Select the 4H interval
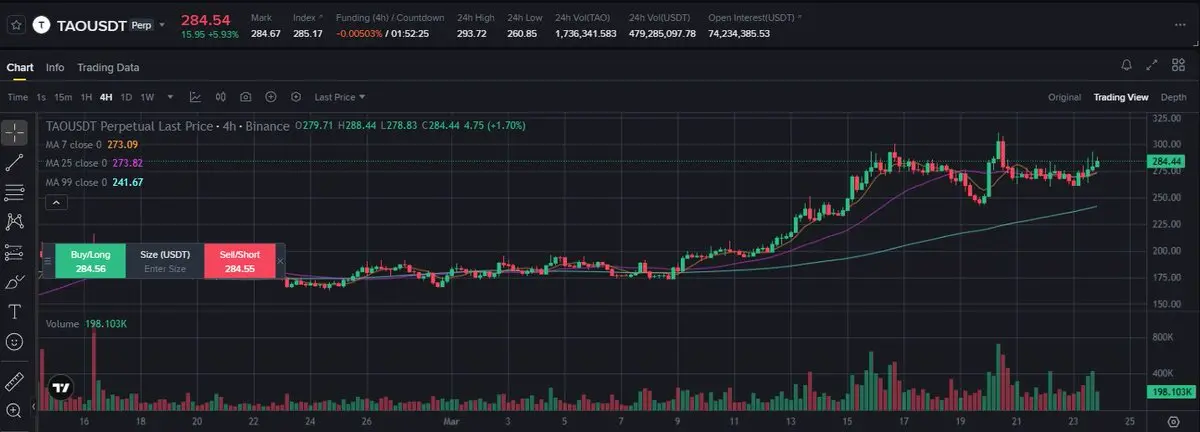This screenshot has width=1200, height=432. click(106, 97)
